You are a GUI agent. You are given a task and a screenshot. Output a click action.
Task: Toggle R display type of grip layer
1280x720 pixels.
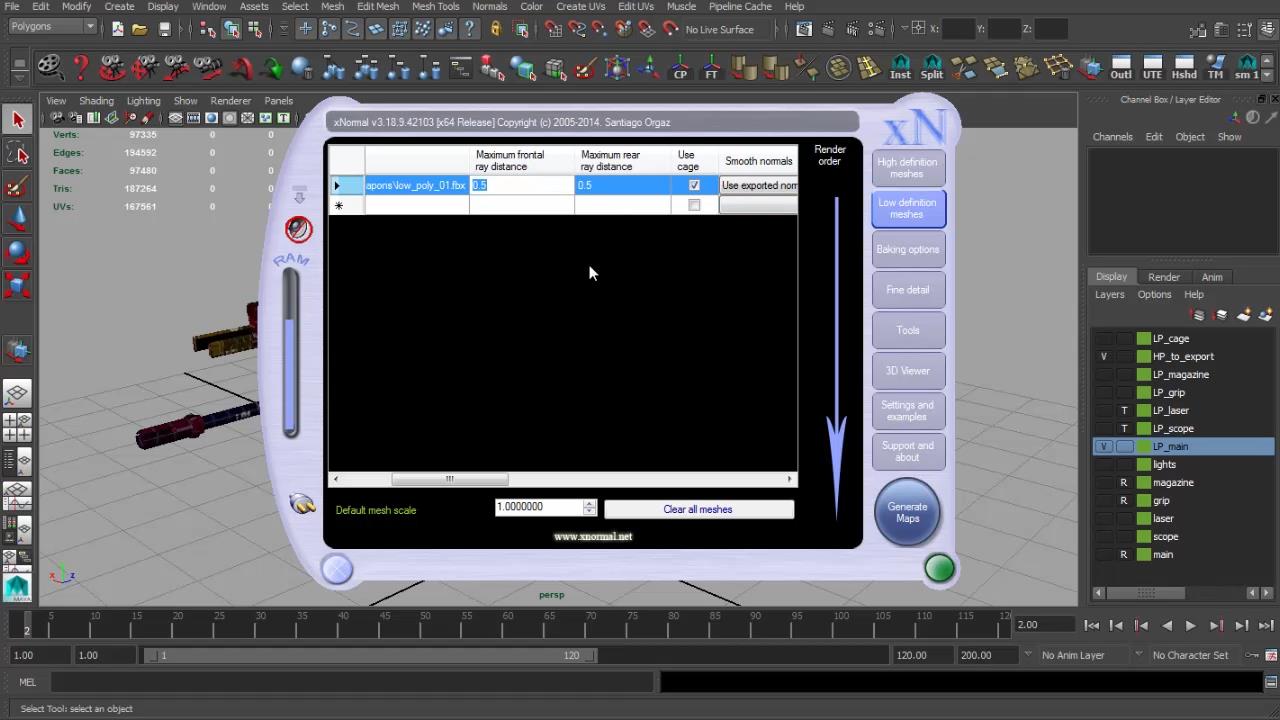[1124, 501]
